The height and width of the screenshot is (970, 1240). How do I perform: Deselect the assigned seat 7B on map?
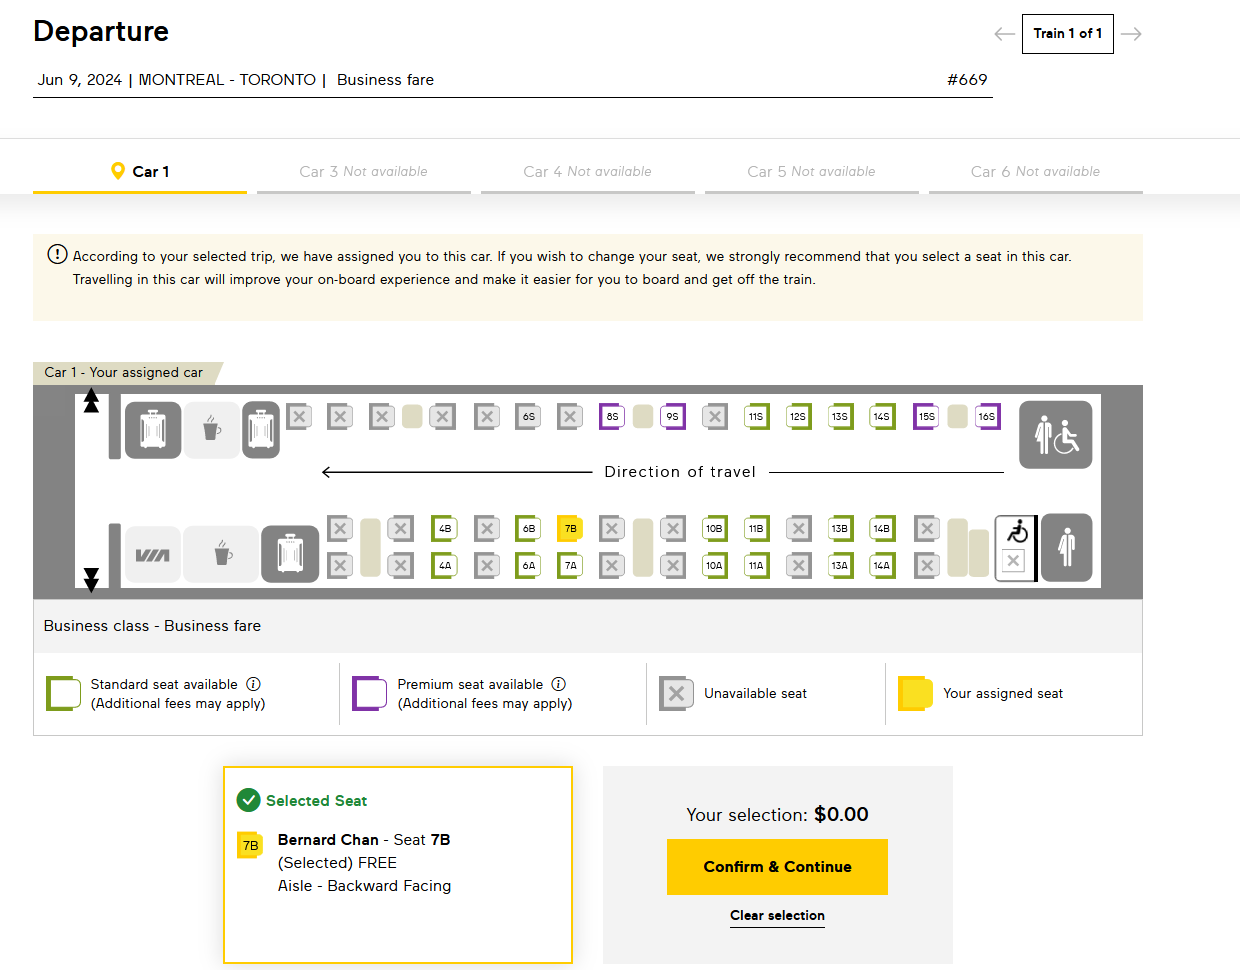tap(570, 528)
